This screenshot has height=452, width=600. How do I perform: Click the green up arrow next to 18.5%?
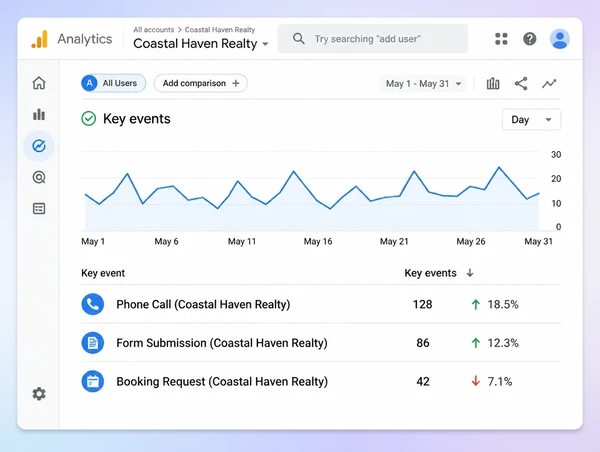476,304
